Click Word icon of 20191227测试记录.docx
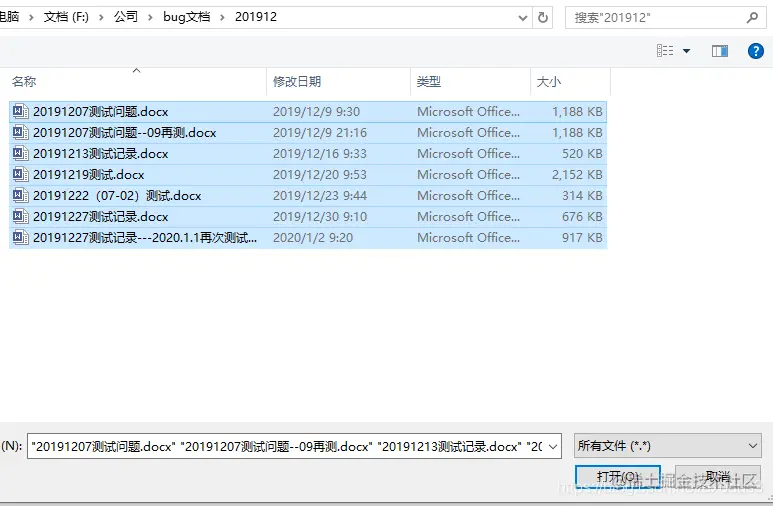 coord(20,217)
